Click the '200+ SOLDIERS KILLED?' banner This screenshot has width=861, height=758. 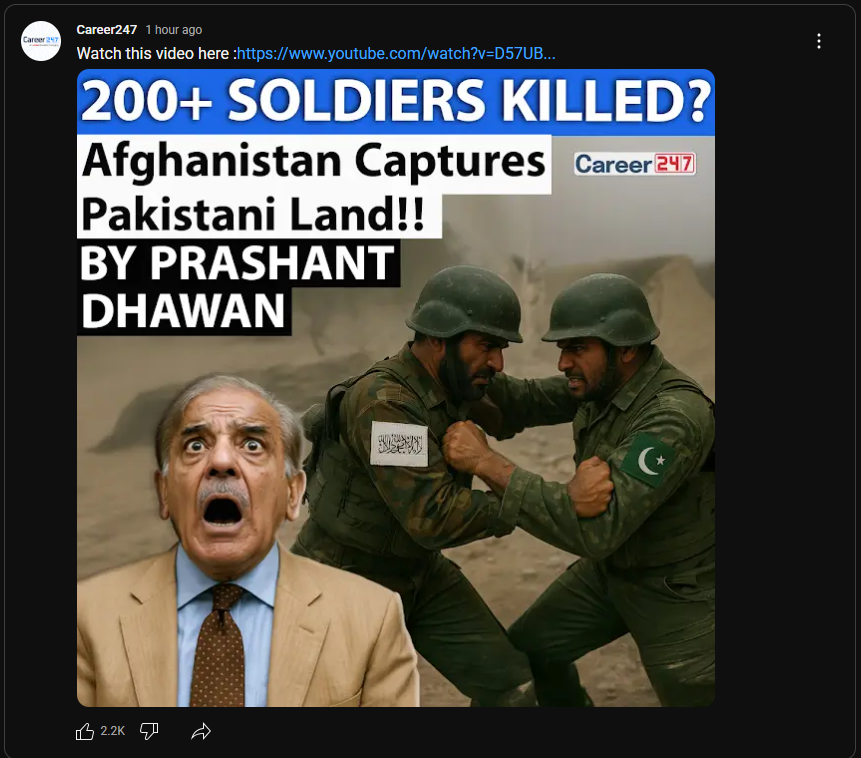(396, 102)
